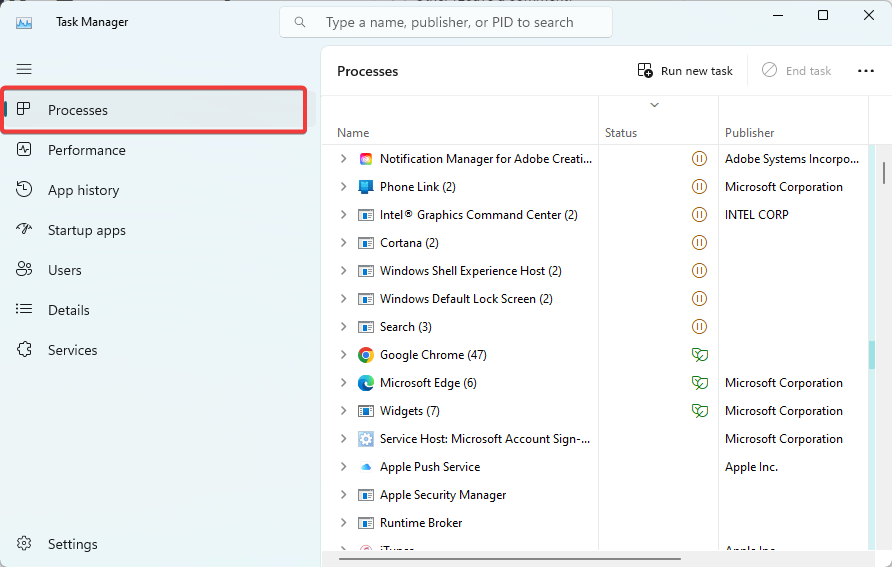Sort by Status column header

(x=621, y=133)
